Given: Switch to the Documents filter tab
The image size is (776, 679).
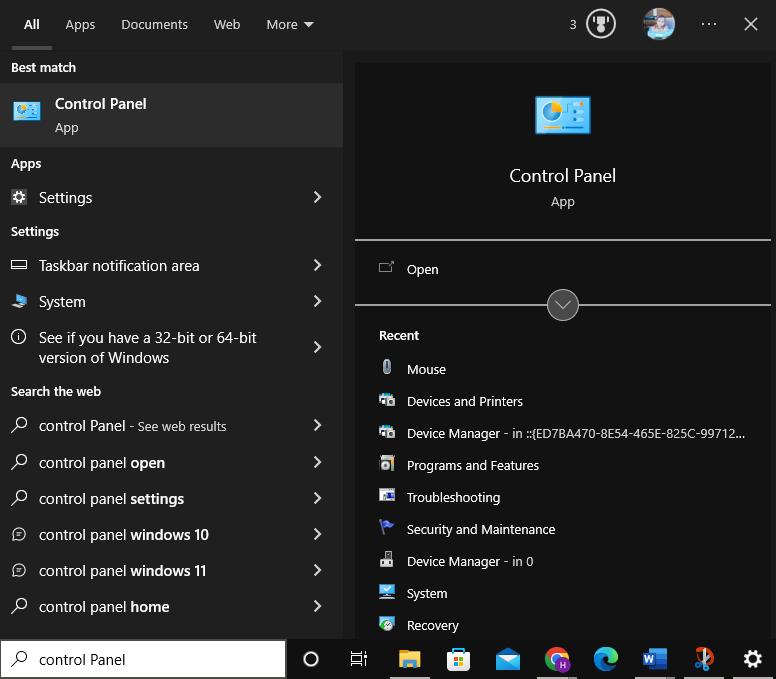Looking at the screenshot, I should click(154, 24).
